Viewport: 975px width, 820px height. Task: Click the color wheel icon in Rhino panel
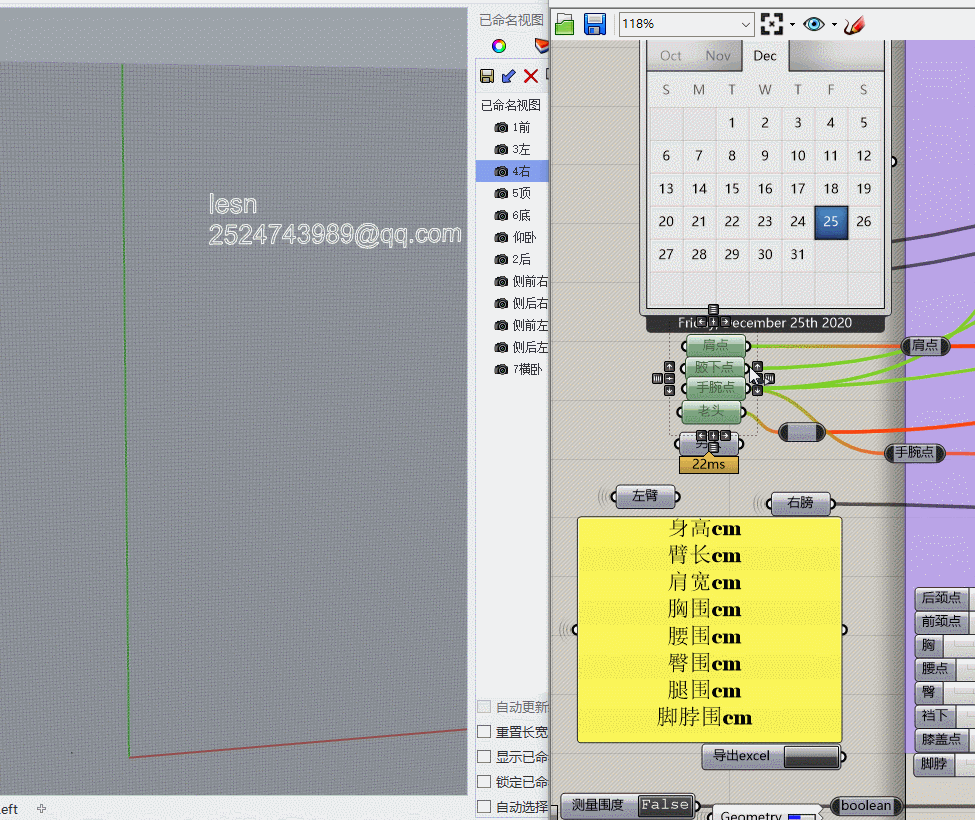click(x=499, y=46)
